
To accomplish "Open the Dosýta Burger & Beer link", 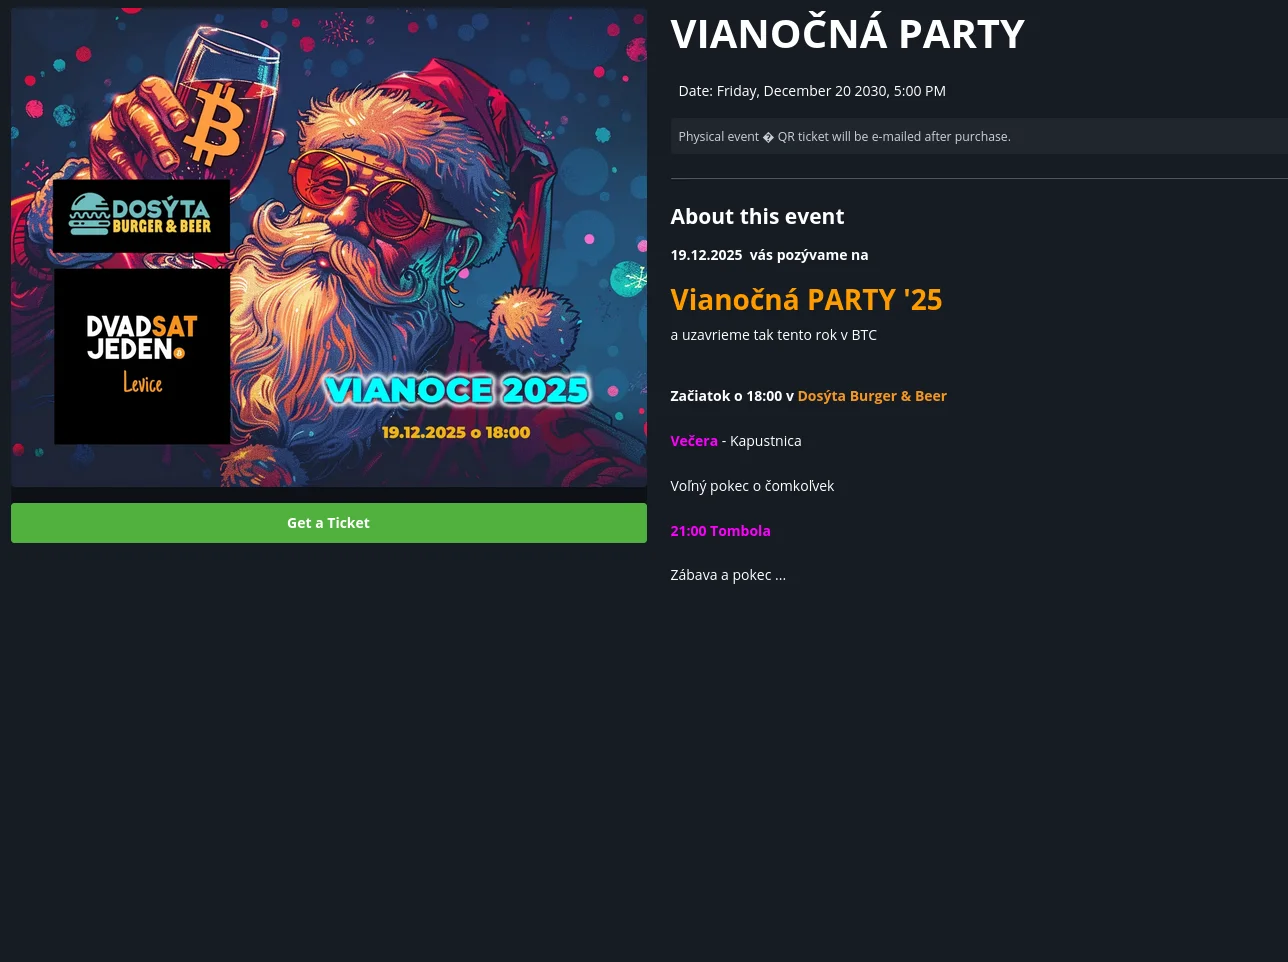I will tap(872, 396).
